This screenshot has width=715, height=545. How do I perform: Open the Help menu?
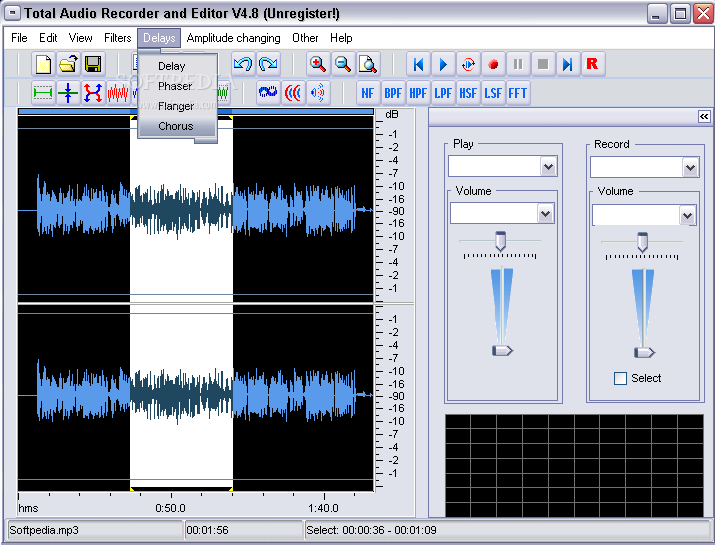pos(341,38)
